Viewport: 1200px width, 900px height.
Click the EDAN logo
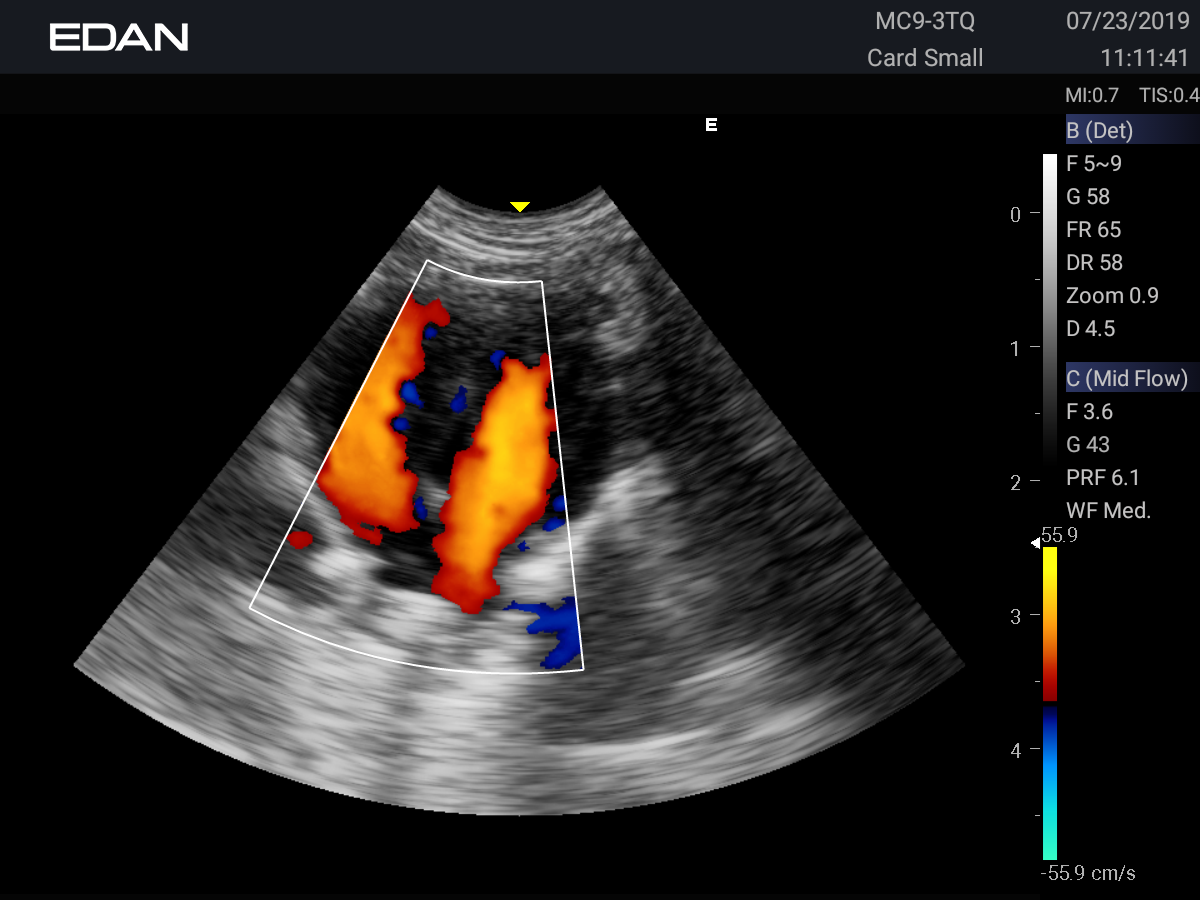point(119,38)
